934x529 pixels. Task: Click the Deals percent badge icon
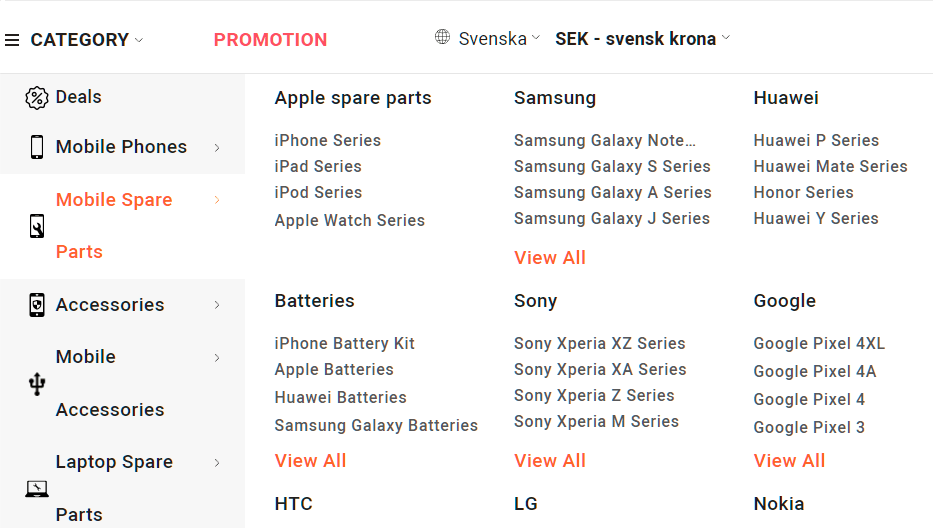pos(36,98)
